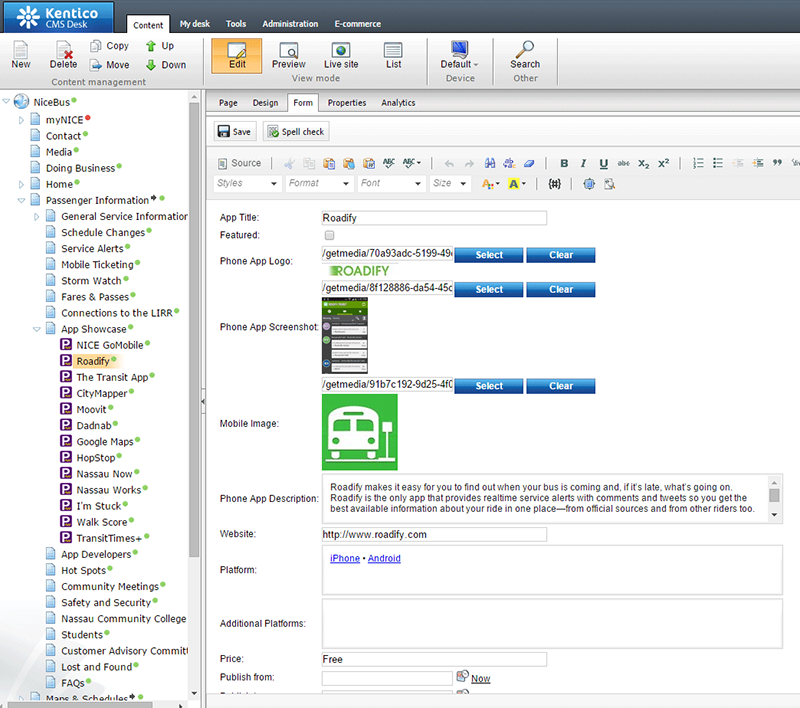Open the Tools tab
The width and height of the screenshot is (800, 708).
click(x=236, y=24)
